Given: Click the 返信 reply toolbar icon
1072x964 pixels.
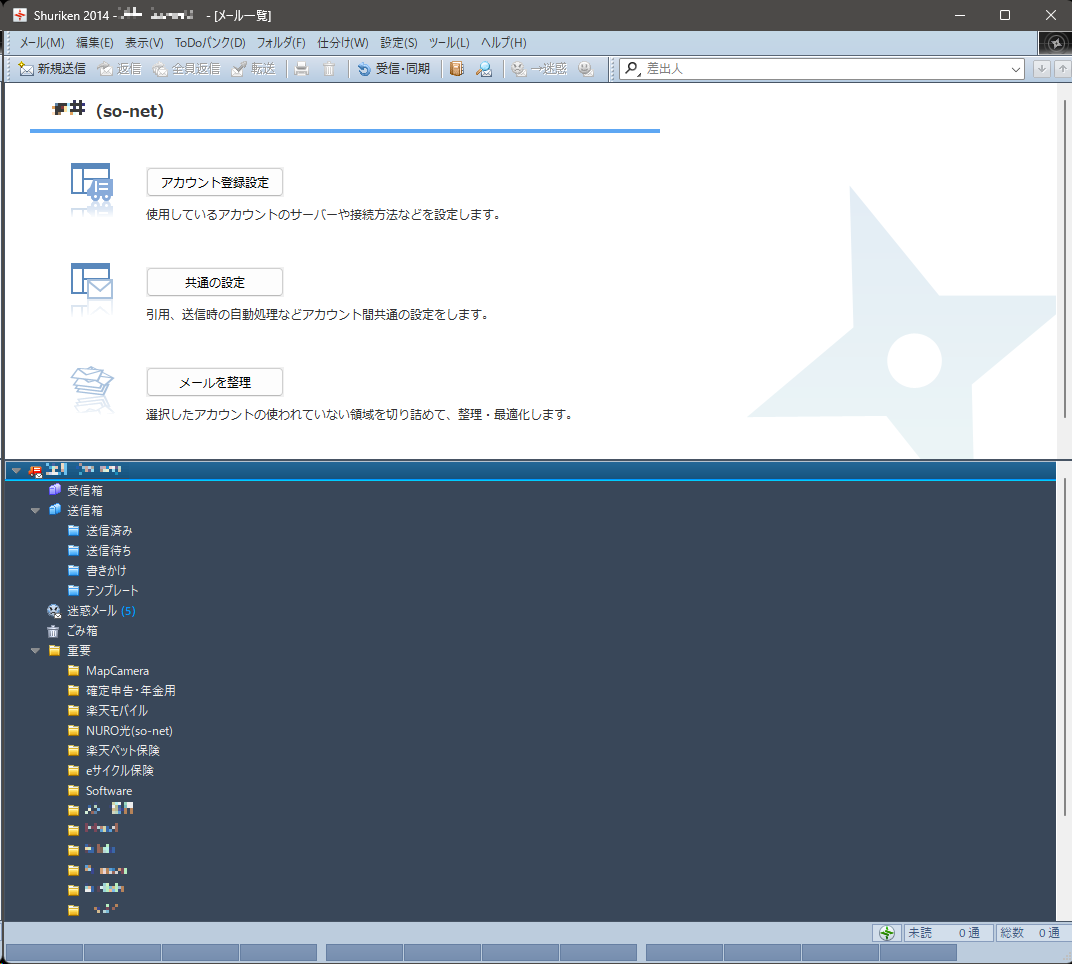Looking at the screenshot, I should [105, 69].
